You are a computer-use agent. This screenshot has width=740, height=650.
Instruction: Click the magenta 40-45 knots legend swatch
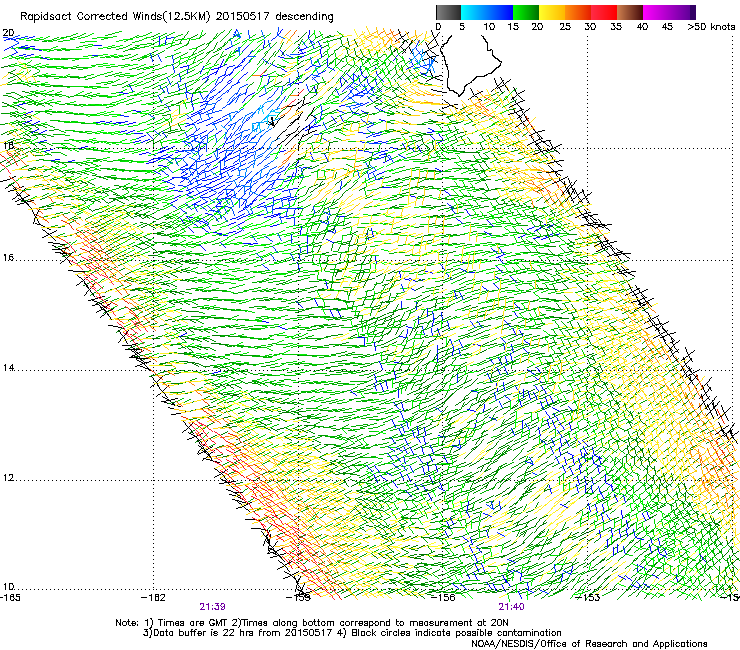(x=656, y=12)
